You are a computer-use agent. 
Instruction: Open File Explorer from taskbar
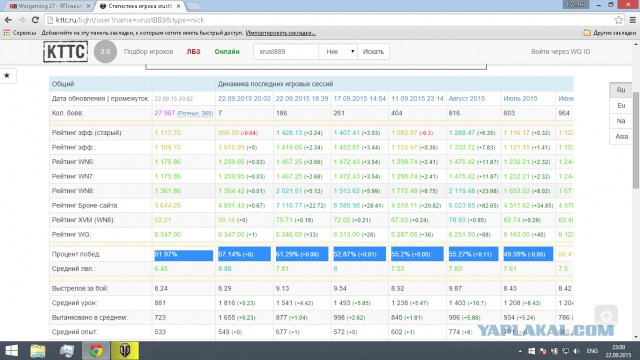pyautogui.click(x=38, y=351)
